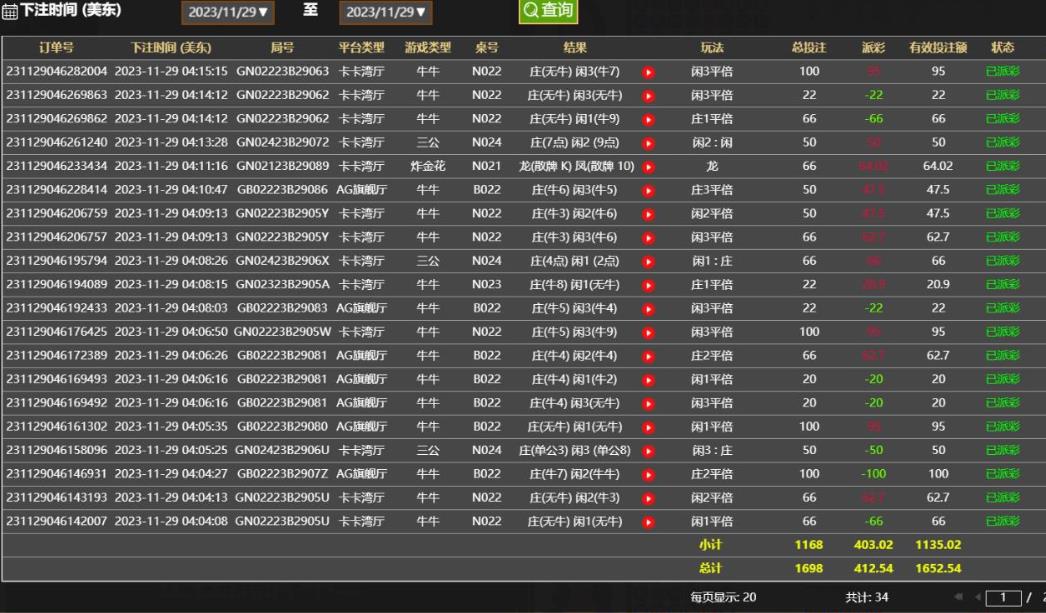
Task: Play video for order 231129046282004
Action: (x=648, y=72)
